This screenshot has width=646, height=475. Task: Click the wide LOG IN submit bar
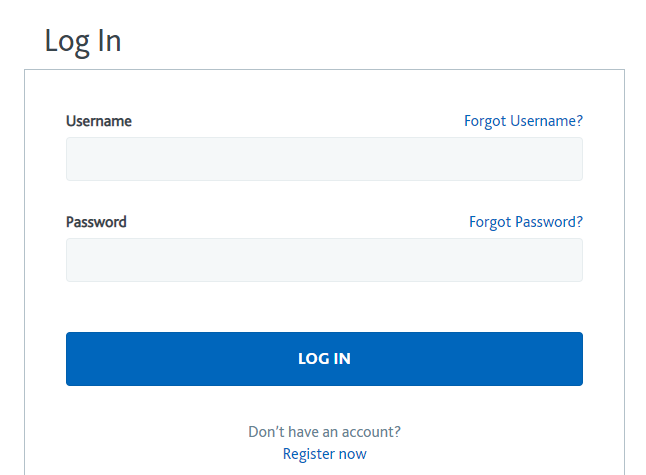324,359
